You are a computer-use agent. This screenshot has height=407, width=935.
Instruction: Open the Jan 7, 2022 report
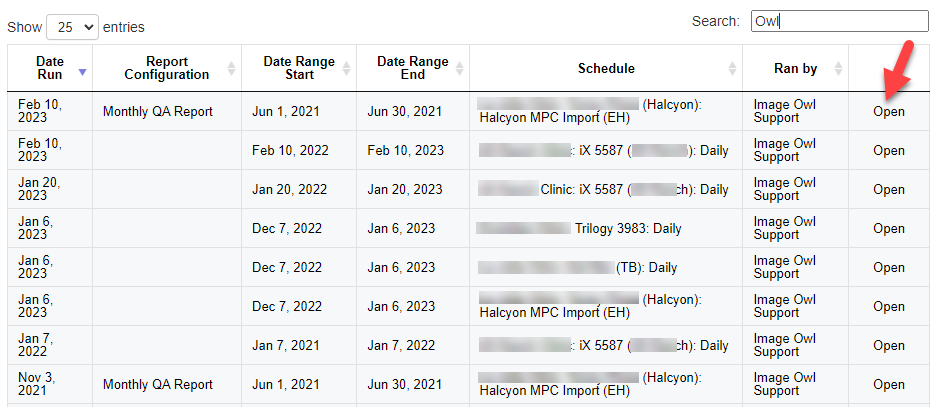pos(888,346)
